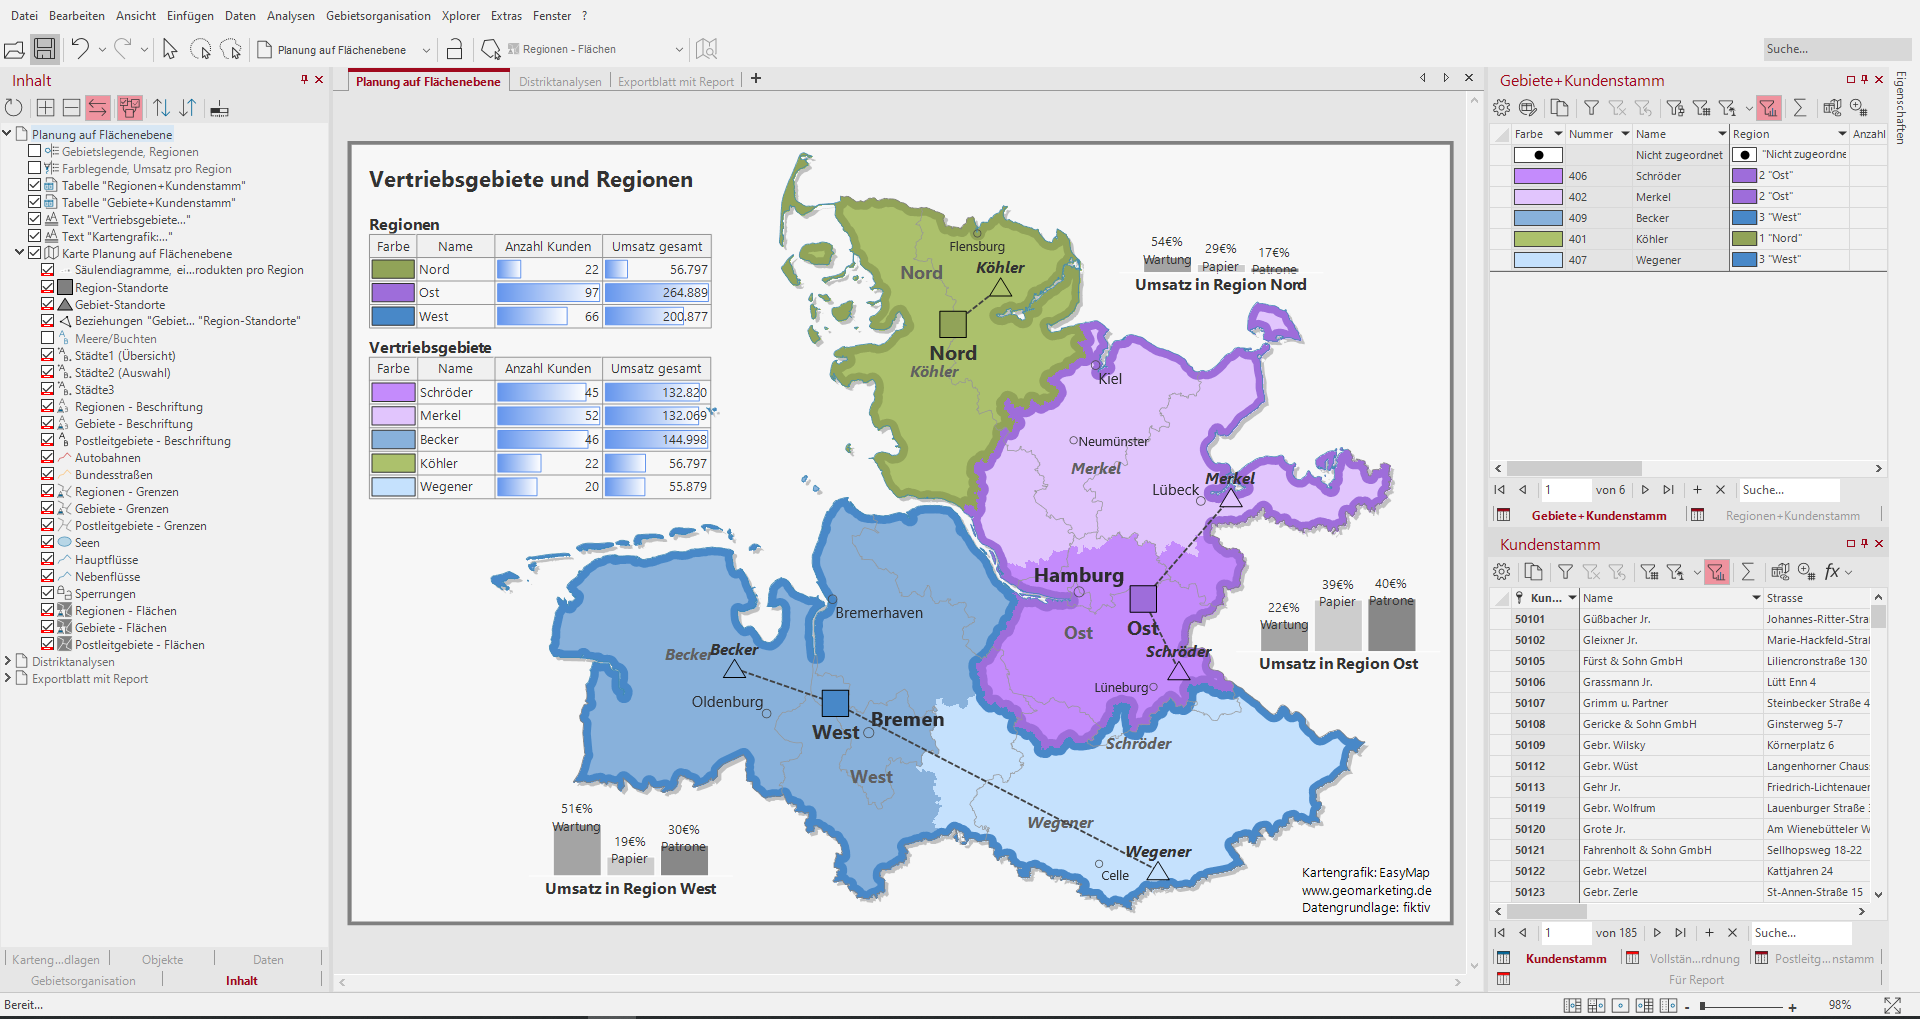Click the zoom slider handle in status bar
The width and height of the screenshot is (1920, 1019).
pyautogui.click(x=1701, y=1006)
